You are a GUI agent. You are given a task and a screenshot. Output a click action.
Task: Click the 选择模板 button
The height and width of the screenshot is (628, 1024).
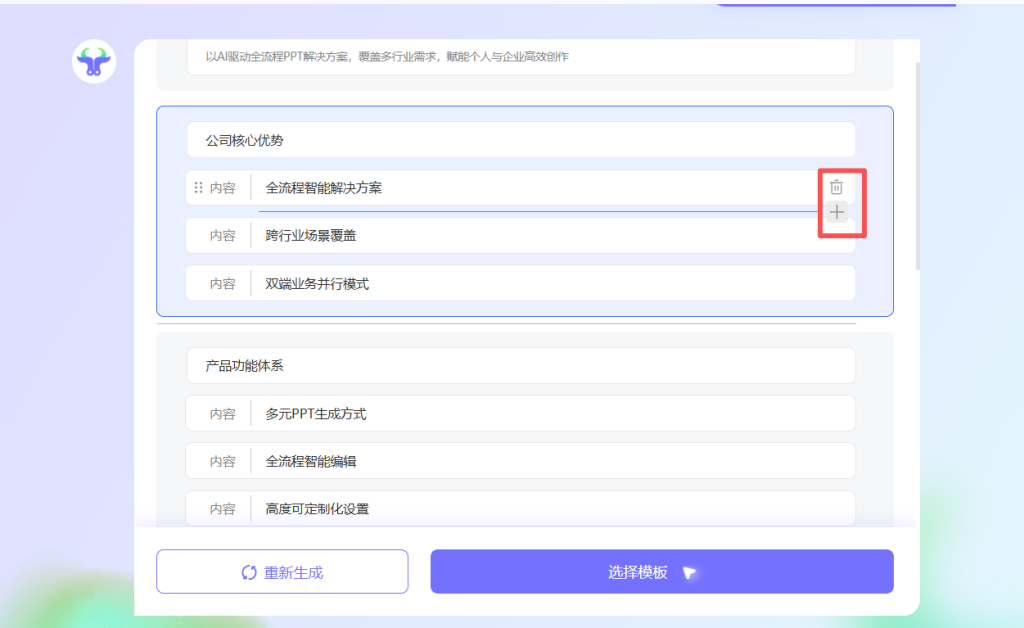coord(661,572)
